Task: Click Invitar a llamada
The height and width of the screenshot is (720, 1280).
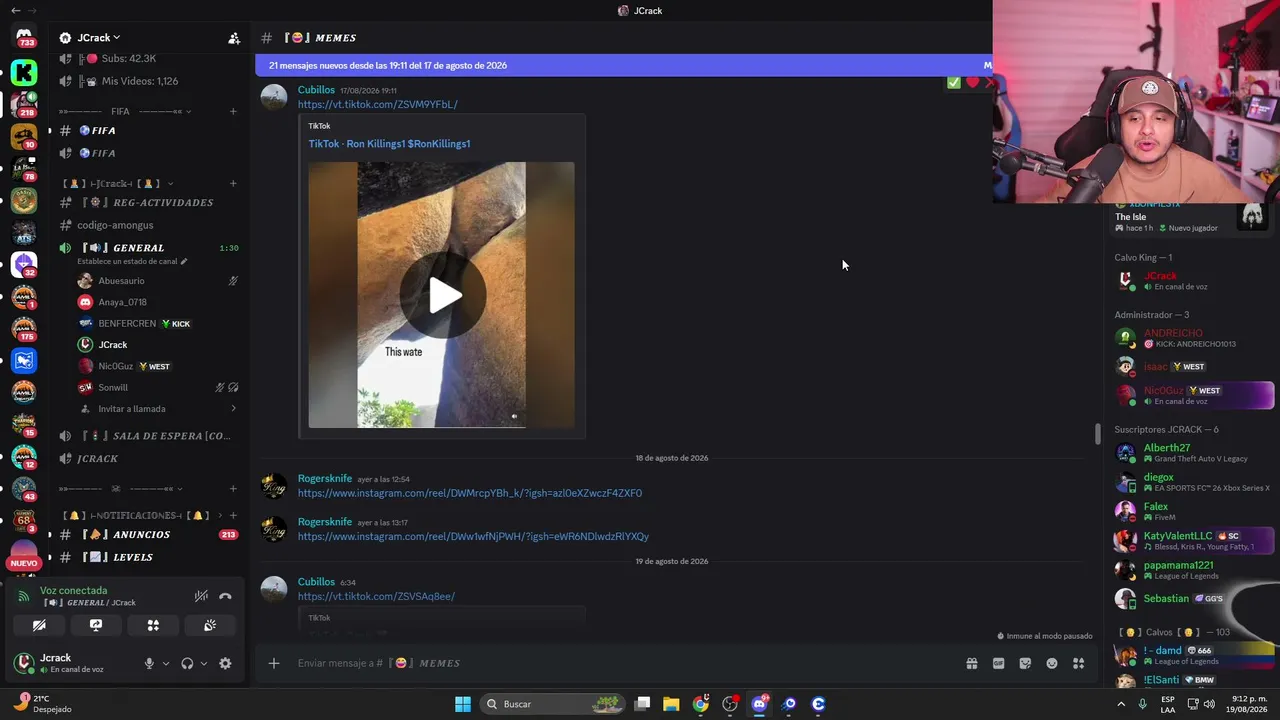Action: click(x=132, y=409)
